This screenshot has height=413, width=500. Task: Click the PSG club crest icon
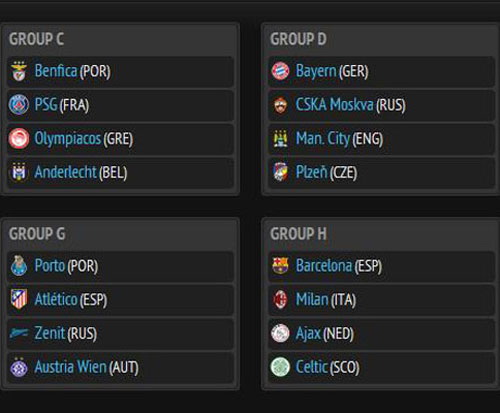click(19, 105)
